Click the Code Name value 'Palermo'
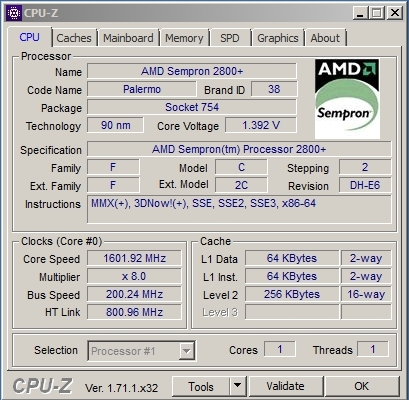409x400 pixels. (x=142, y=89)
